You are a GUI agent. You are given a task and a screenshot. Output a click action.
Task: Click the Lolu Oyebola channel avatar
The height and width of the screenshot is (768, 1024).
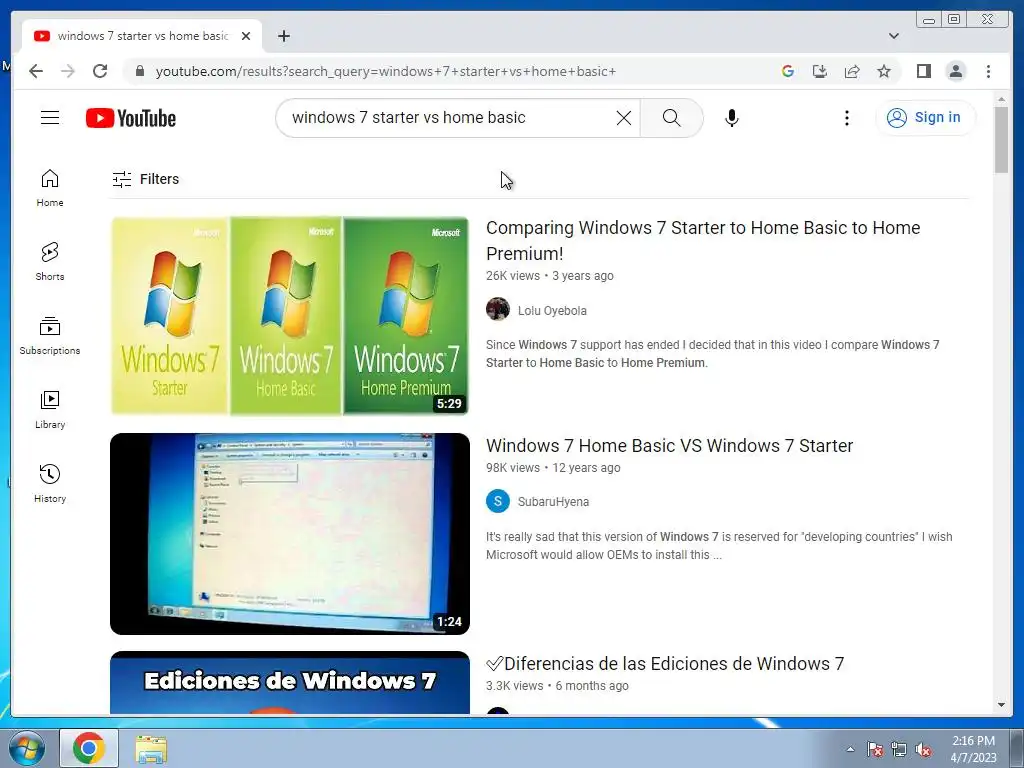click(x=498, y=309)
